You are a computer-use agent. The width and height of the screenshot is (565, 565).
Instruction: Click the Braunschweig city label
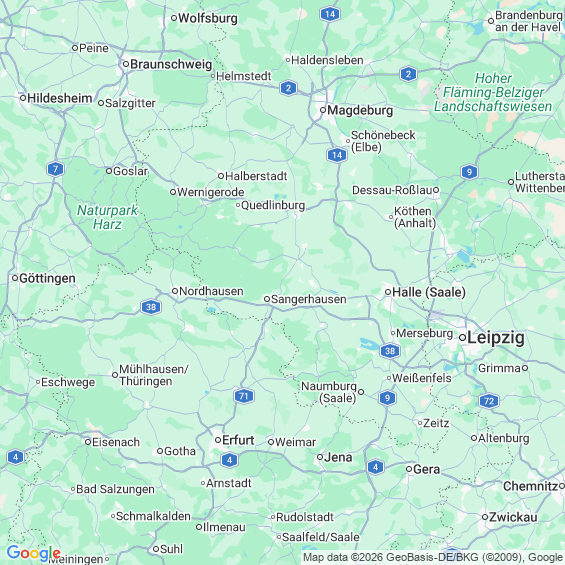point(171,64)
